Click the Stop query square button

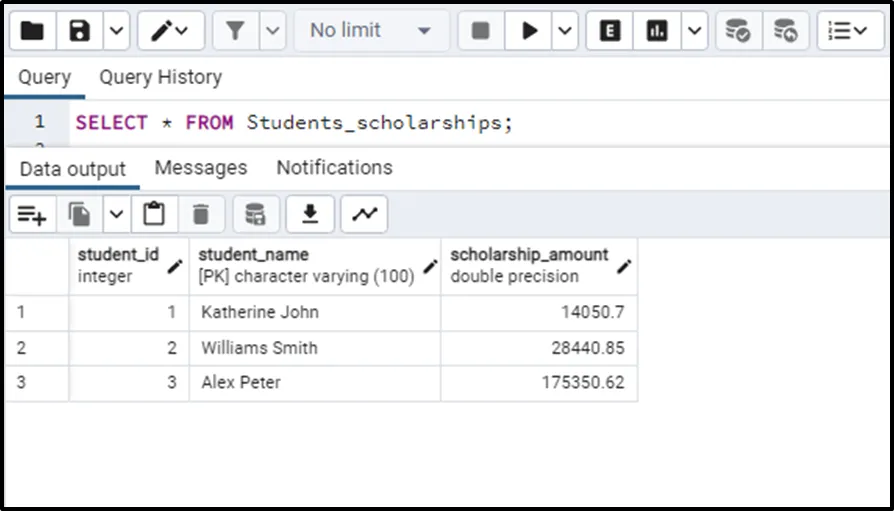coord(480,31)
